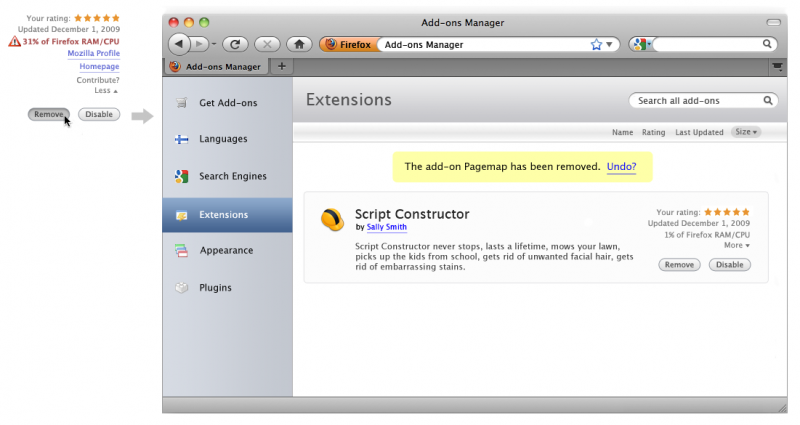Open the Search Engines category
Viewport: 800px width, 425px height.
coord(228,176)
